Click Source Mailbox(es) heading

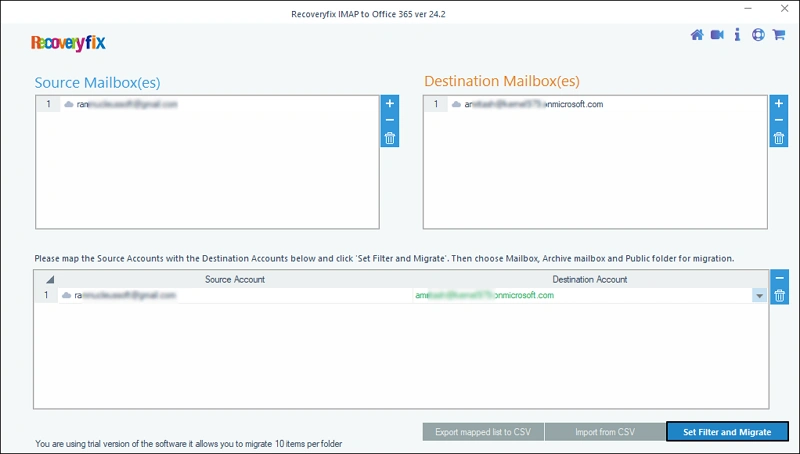tap(97, 83)
